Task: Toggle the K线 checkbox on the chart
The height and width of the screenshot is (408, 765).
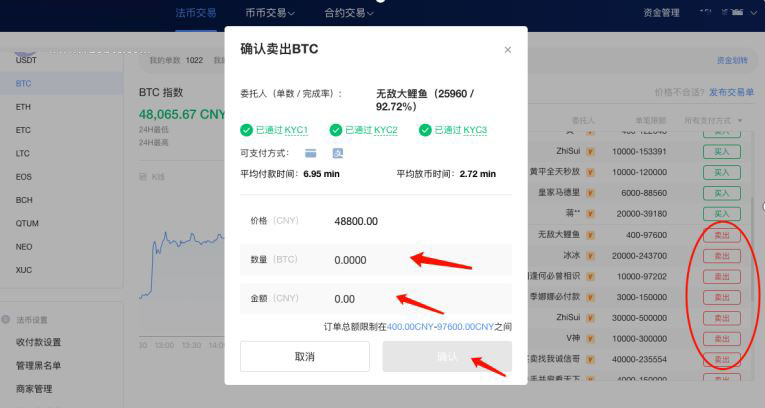Action: click(x=142, y=177)
